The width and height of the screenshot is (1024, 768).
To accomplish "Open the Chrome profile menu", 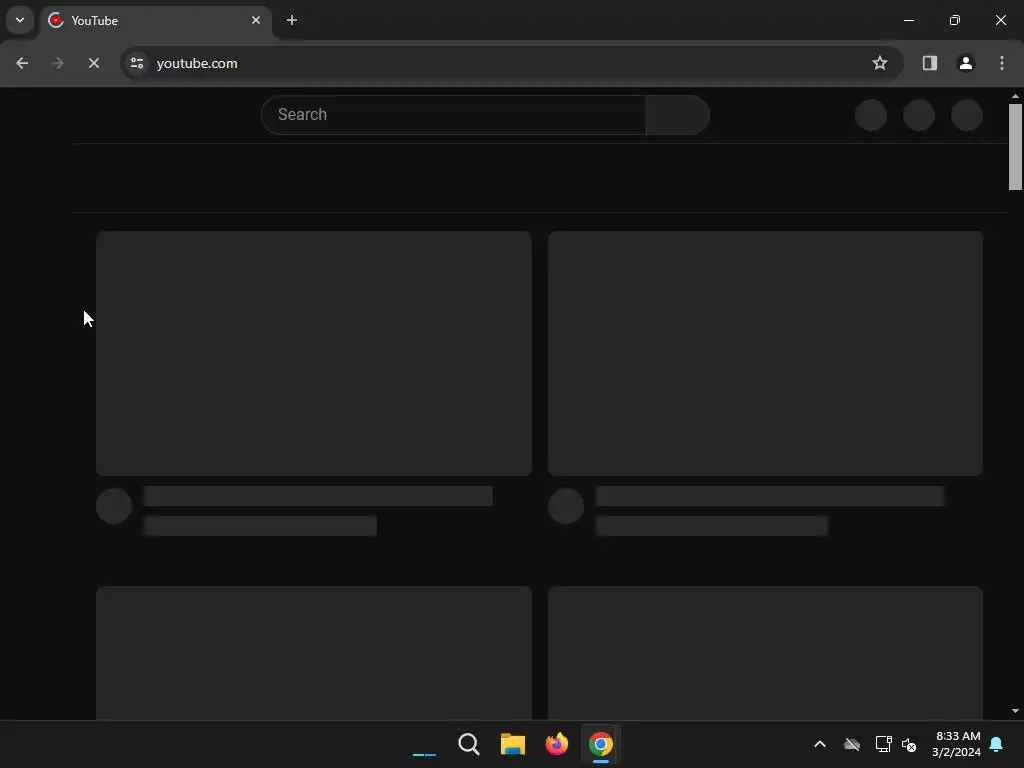I will (x=965, y=63).
